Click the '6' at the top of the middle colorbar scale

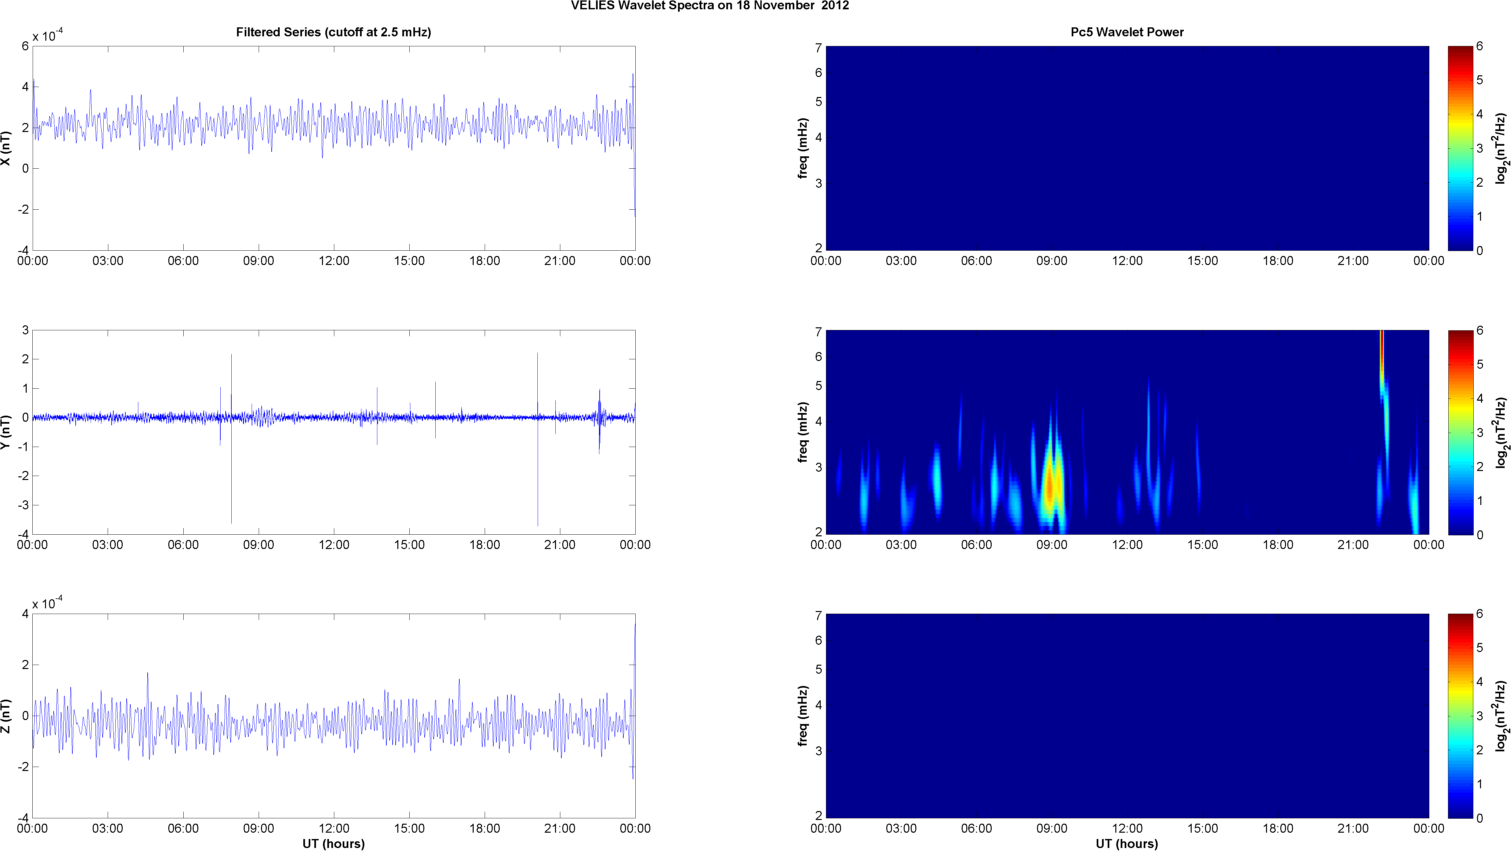[x=1480, y=331]
